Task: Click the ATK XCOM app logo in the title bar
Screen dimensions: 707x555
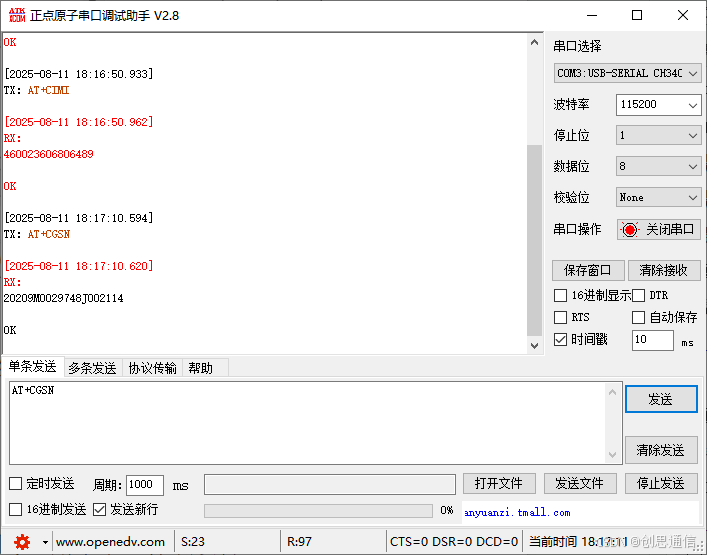Action: point(17,15)
